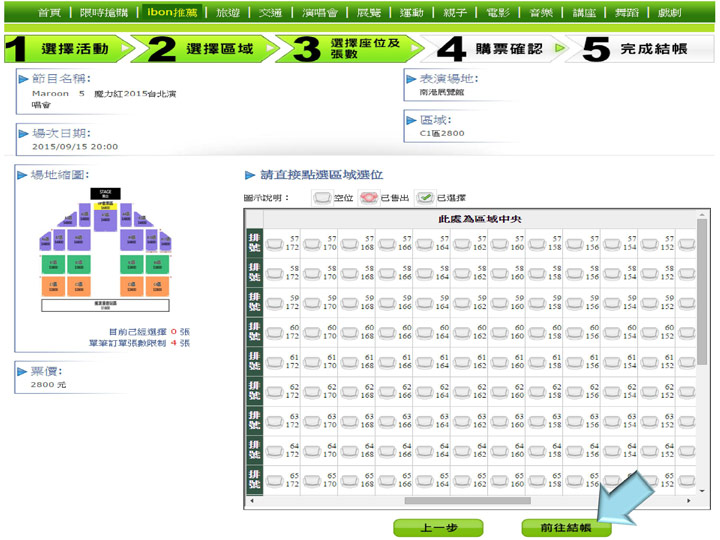This screenshot has height=540, width=720.
Task: Click the 前往結帳 checkout button
Action: tap(566, 527)
